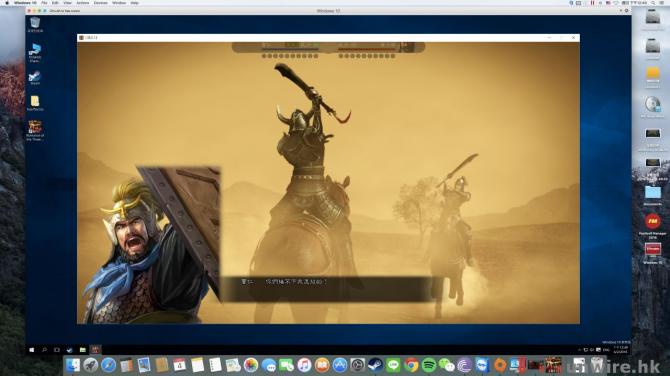The image size is (670, 376).
Task: Open the Mac App Store icon
Action: pos(340,365)
